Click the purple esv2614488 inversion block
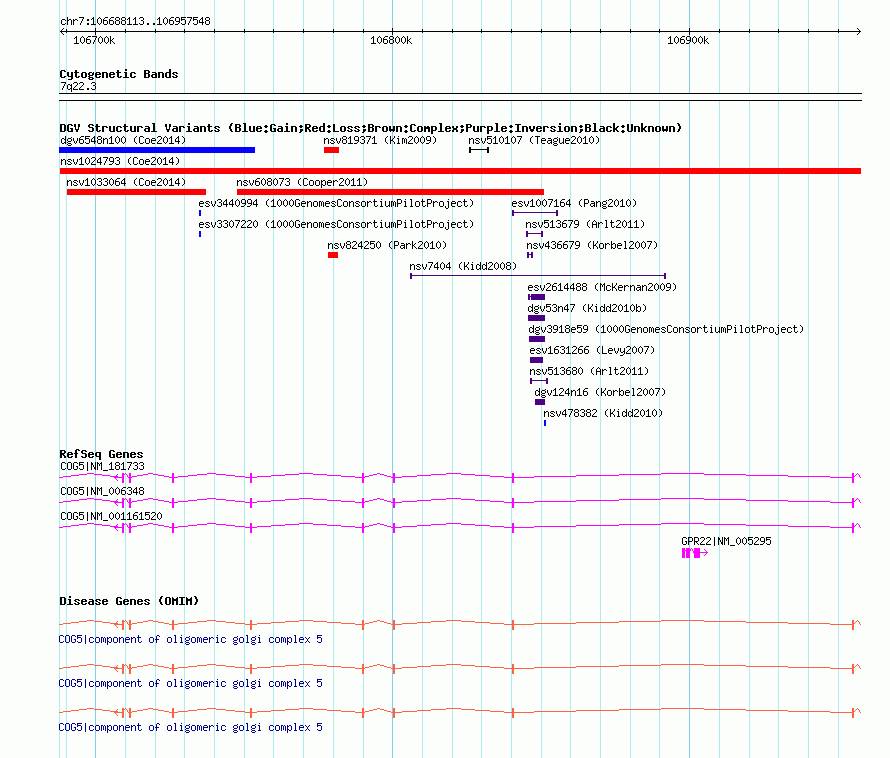The image size is (890, 758). [x=536, y=297]
